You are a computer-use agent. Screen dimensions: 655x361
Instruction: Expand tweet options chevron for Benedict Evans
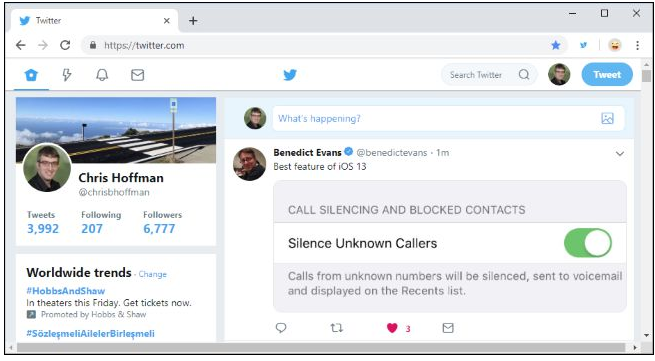[x=620, y=153]
